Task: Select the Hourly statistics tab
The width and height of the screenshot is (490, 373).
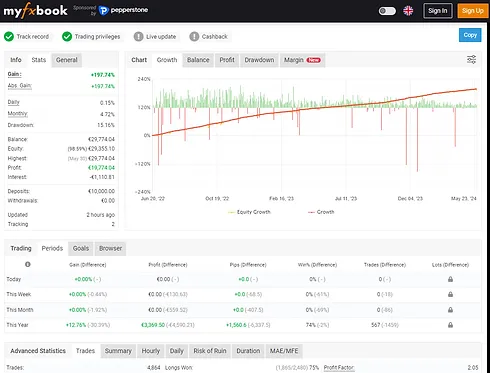Action: (151, 351)
